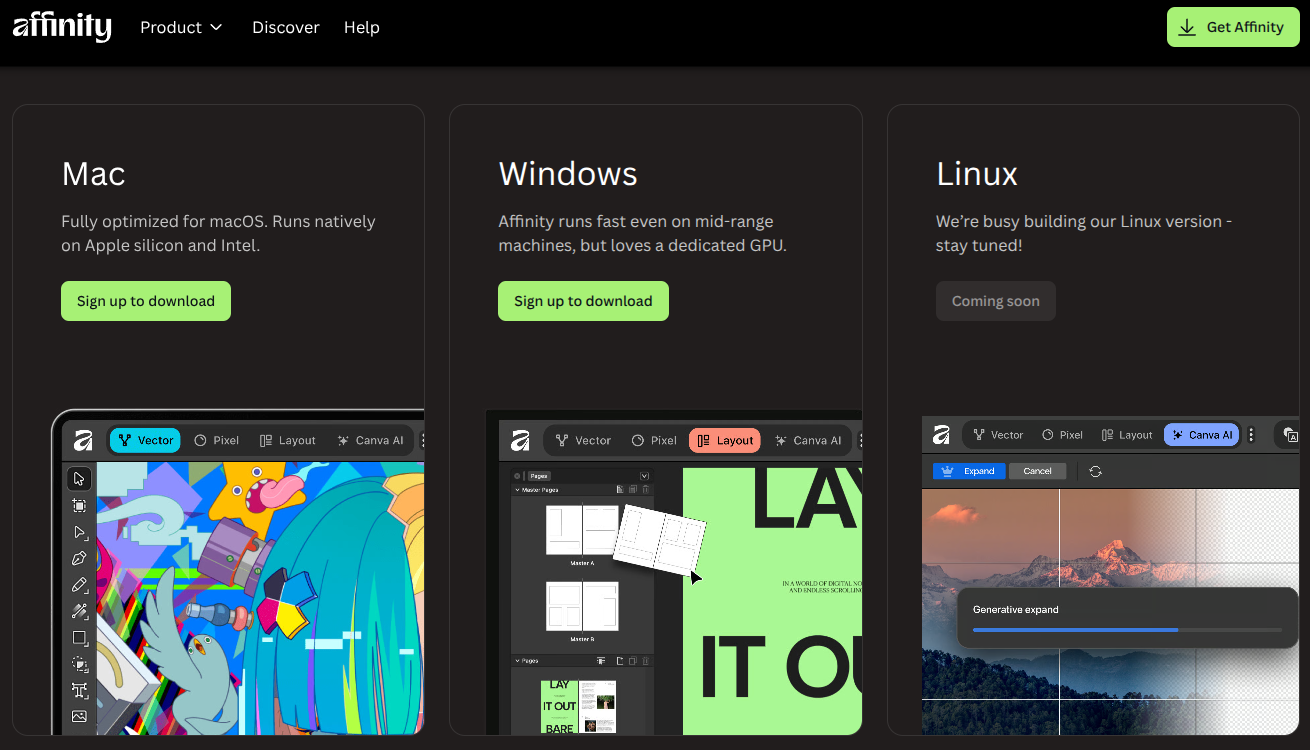Select the Pixel tab in Linux preview
The height and width of the screenshot is (750, 1310).
point(1062,435)
